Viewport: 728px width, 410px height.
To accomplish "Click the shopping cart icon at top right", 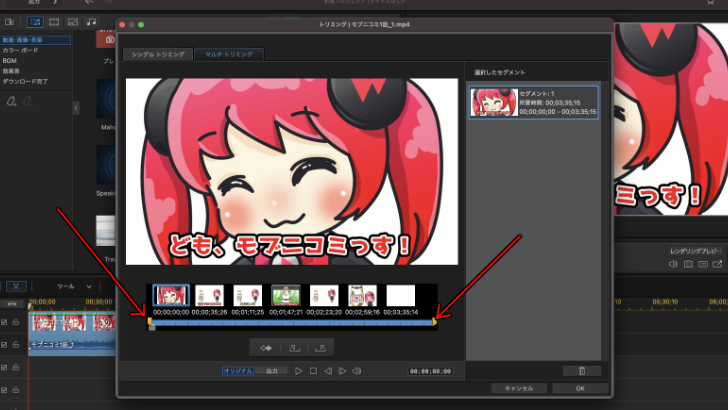I will click(x=710, y=2).
